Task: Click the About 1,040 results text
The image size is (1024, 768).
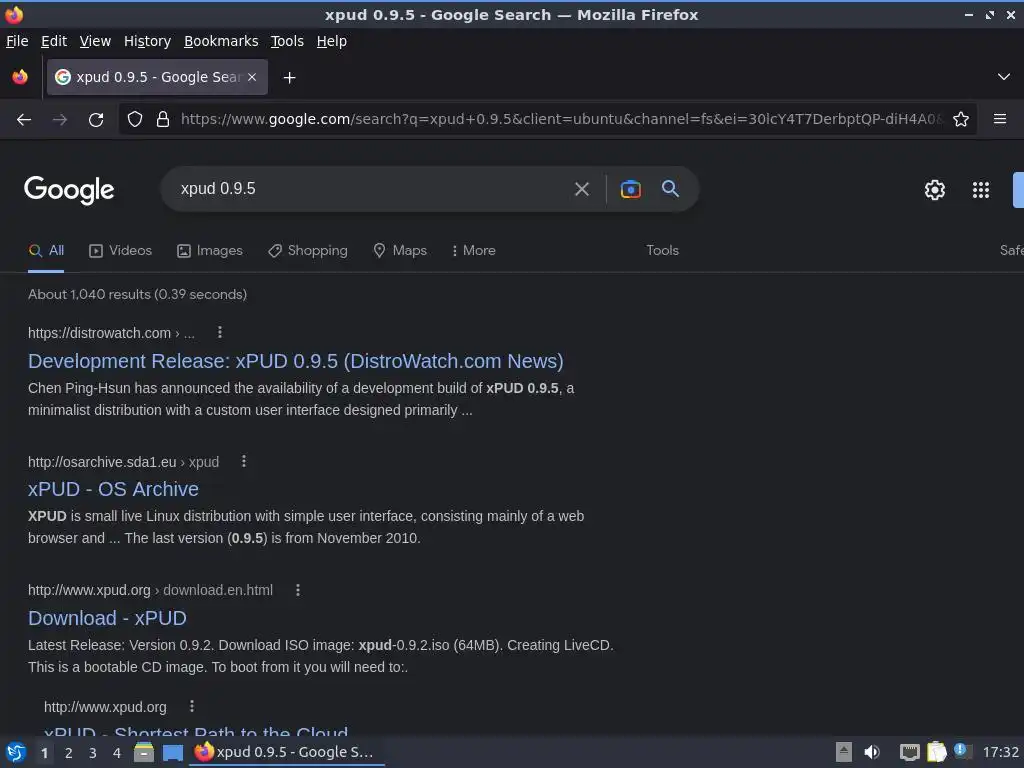Action: [137, 295]
